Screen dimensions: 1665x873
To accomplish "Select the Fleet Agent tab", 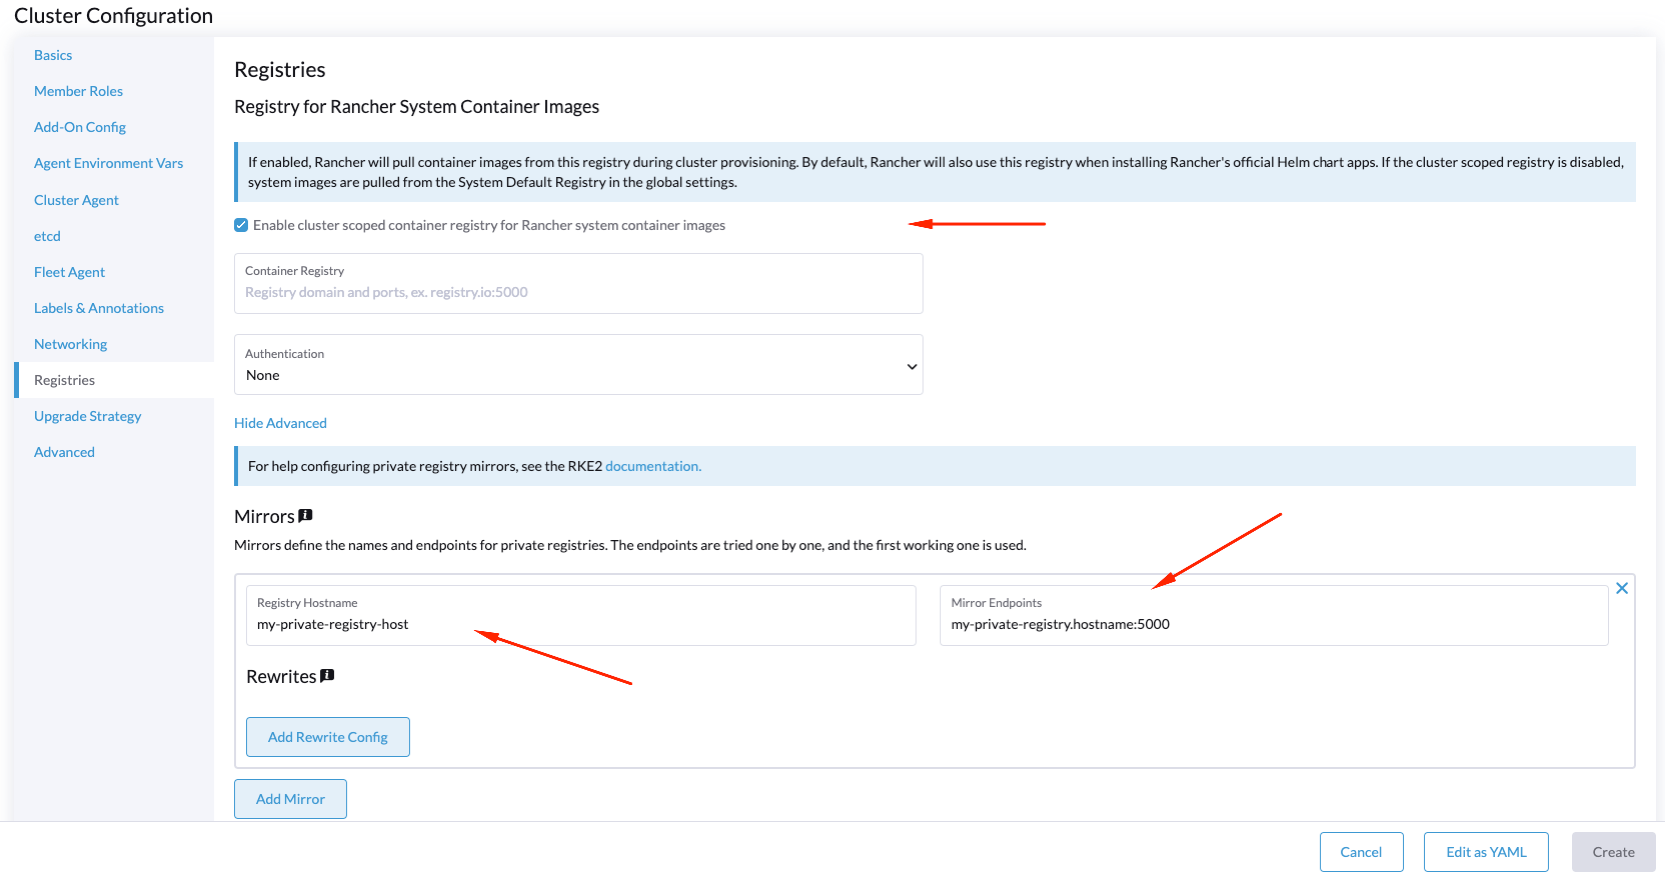I will (x=69, y=272).
